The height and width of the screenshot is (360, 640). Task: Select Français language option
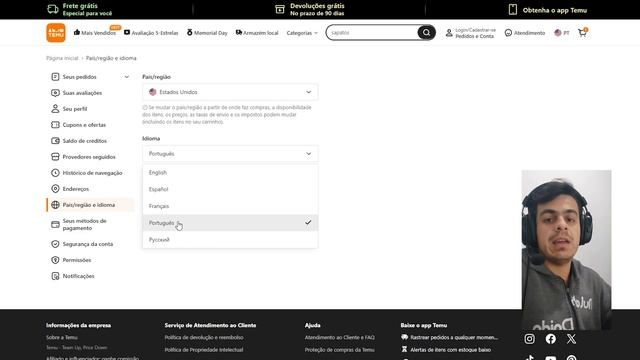(230, 206)
